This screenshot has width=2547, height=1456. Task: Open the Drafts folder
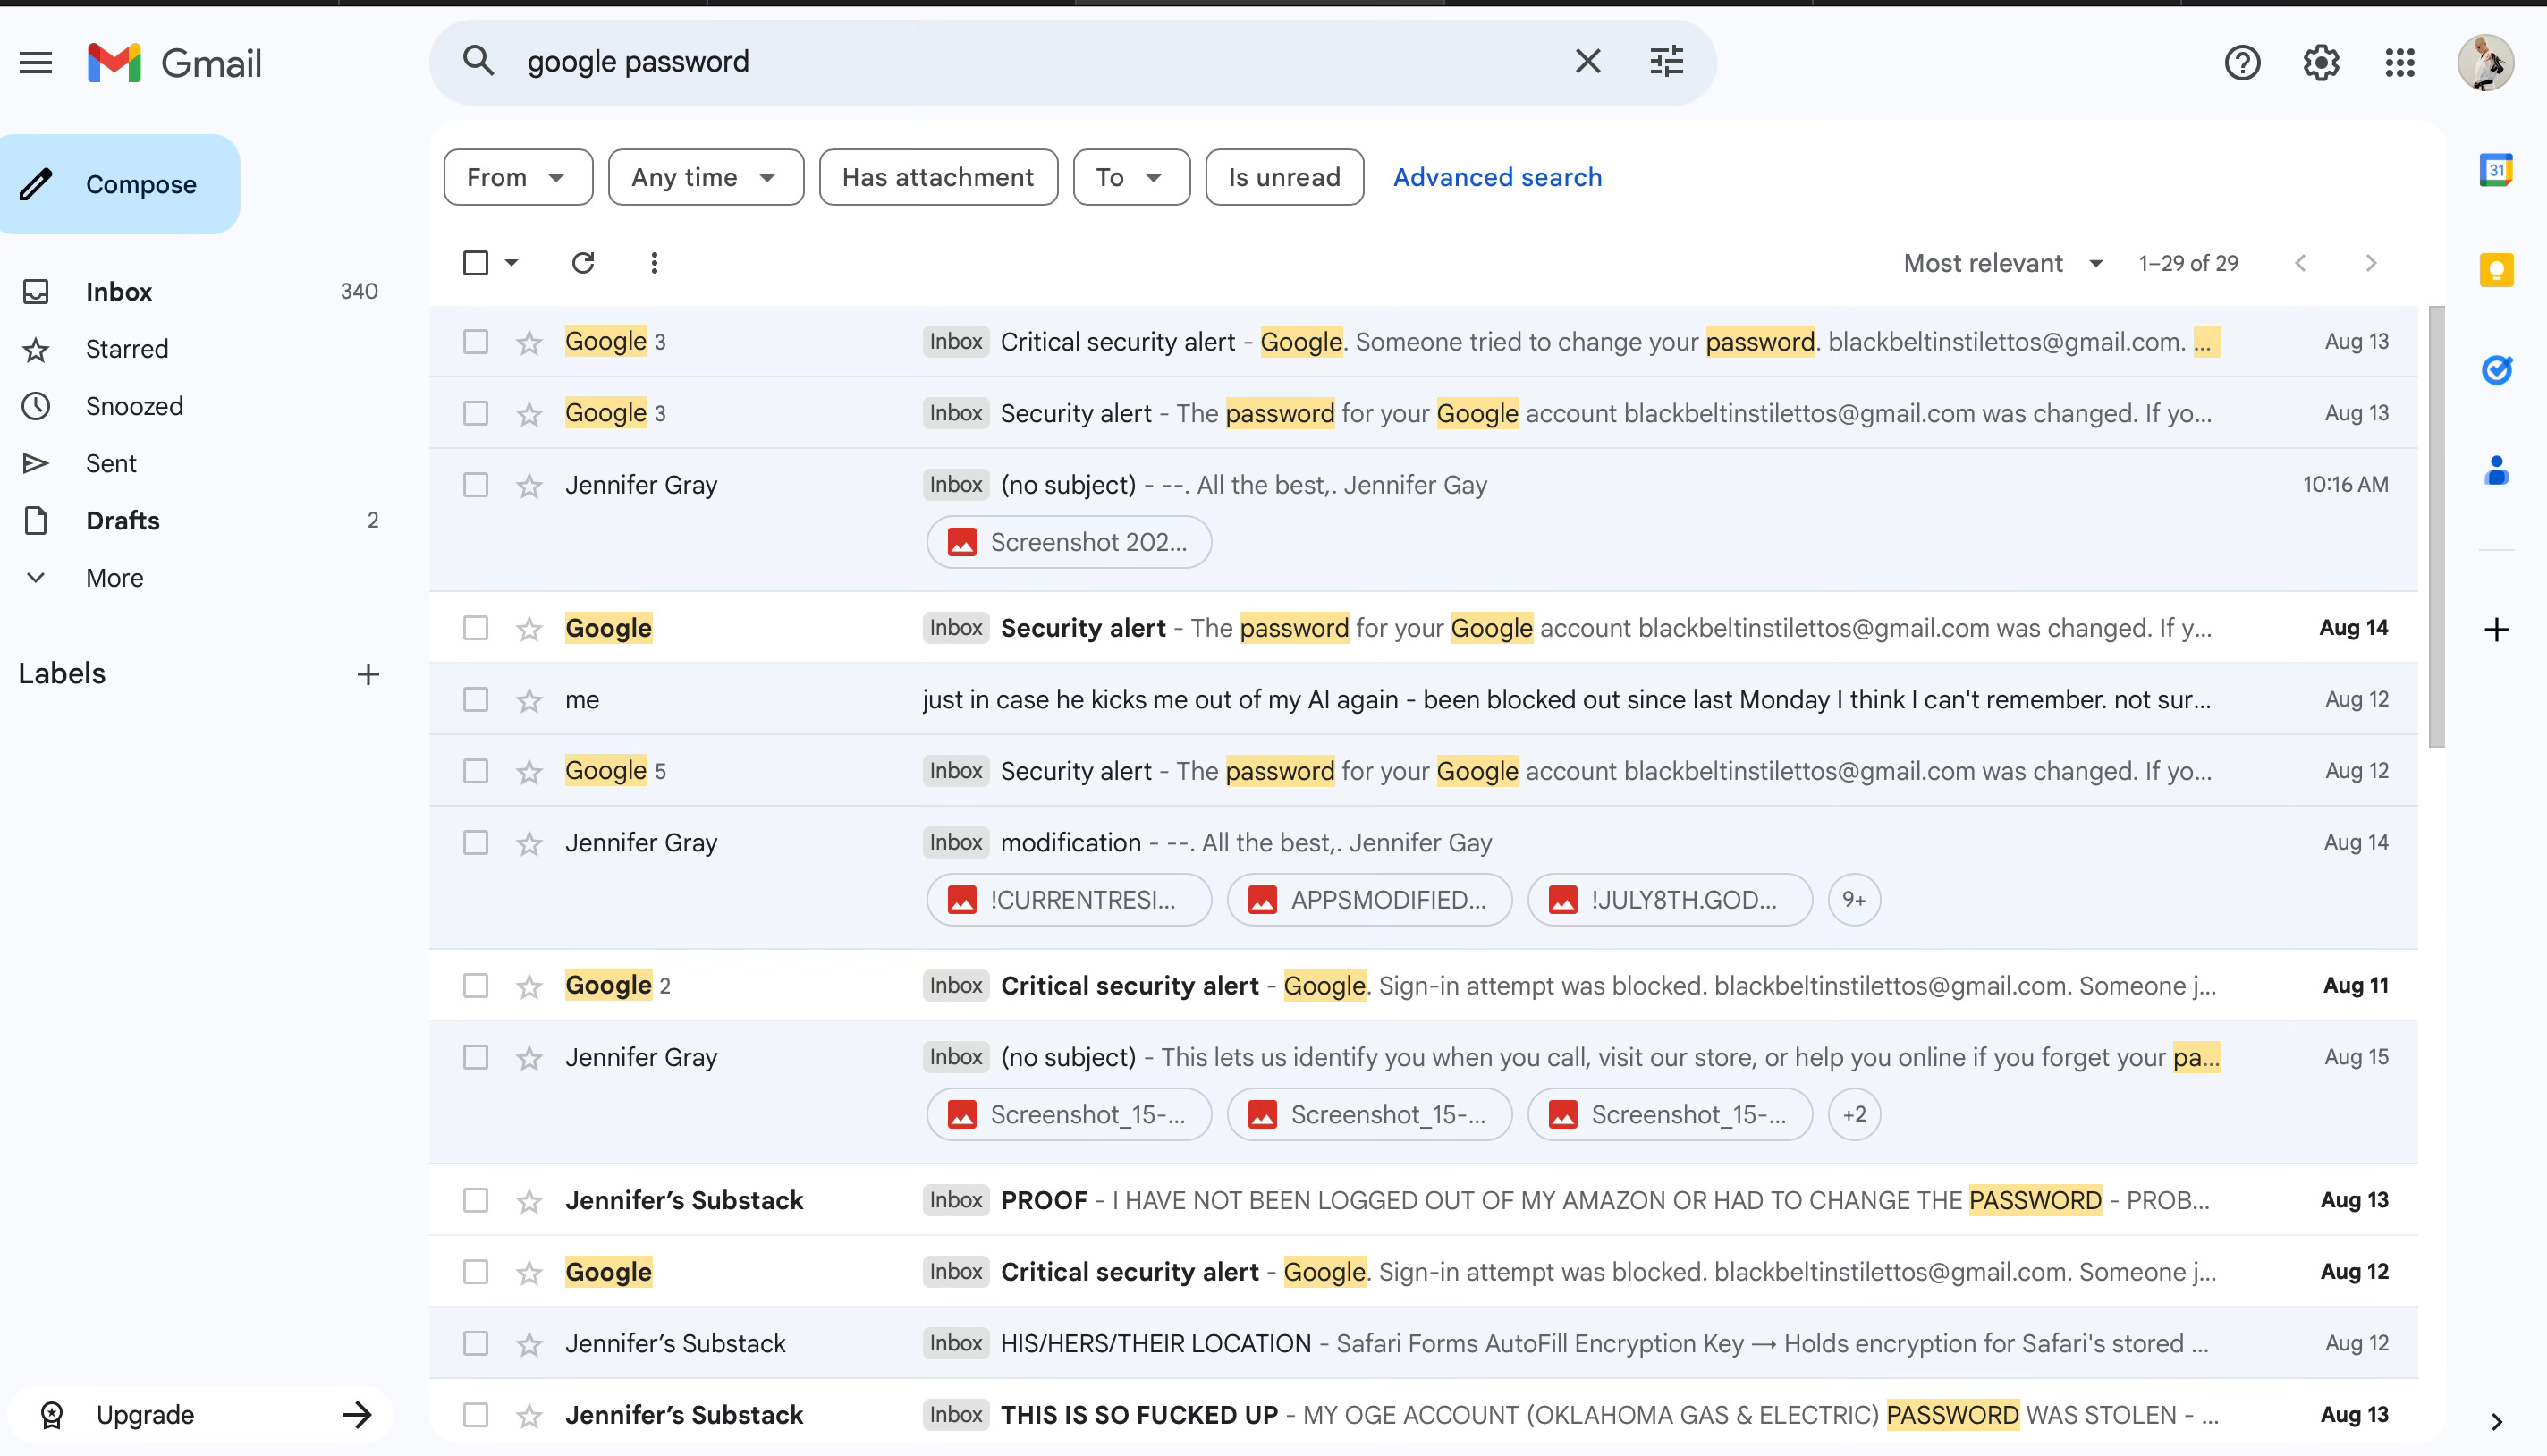123,521
